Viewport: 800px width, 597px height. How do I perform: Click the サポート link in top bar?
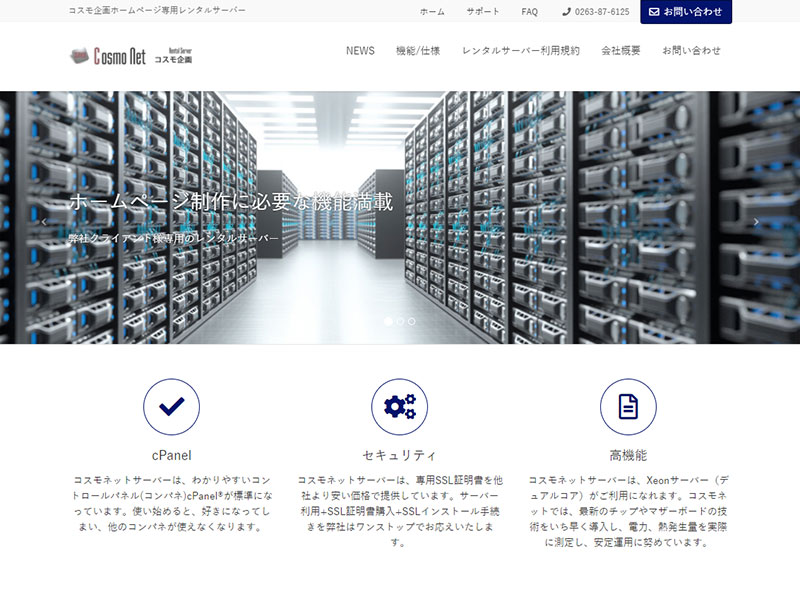483,12
